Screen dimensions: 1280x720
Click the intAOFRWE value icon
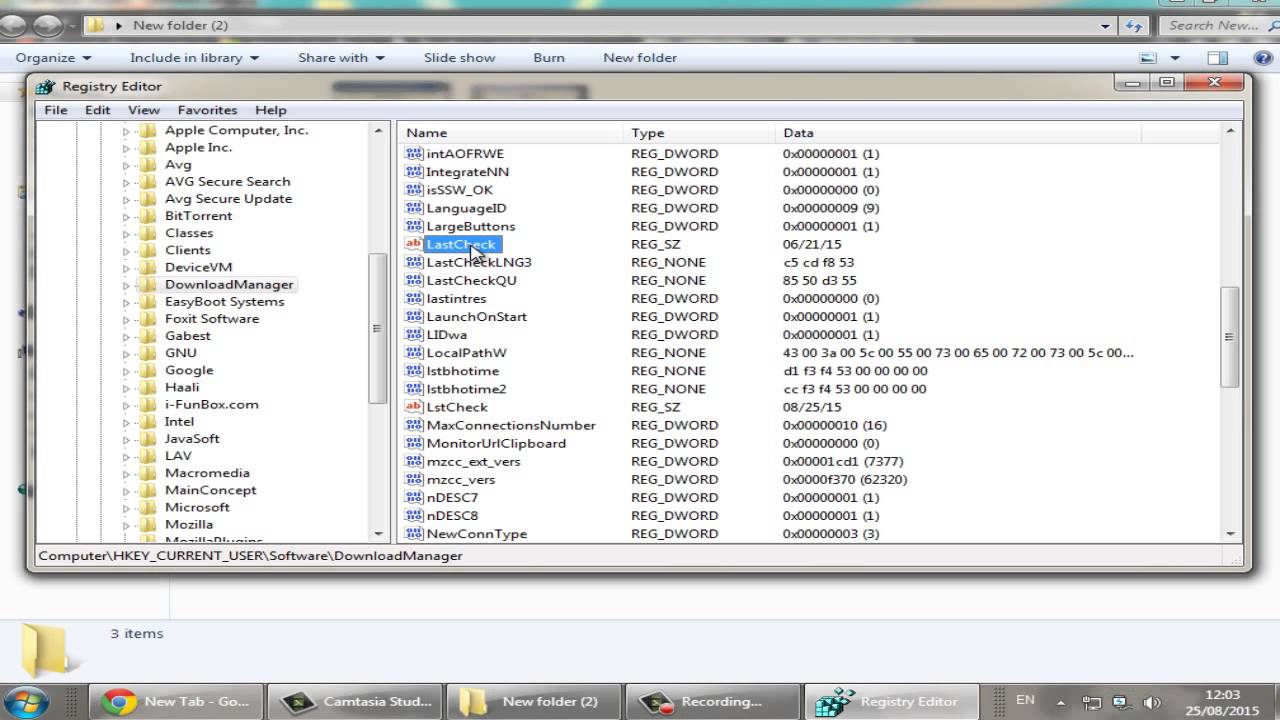pos(414,154)
